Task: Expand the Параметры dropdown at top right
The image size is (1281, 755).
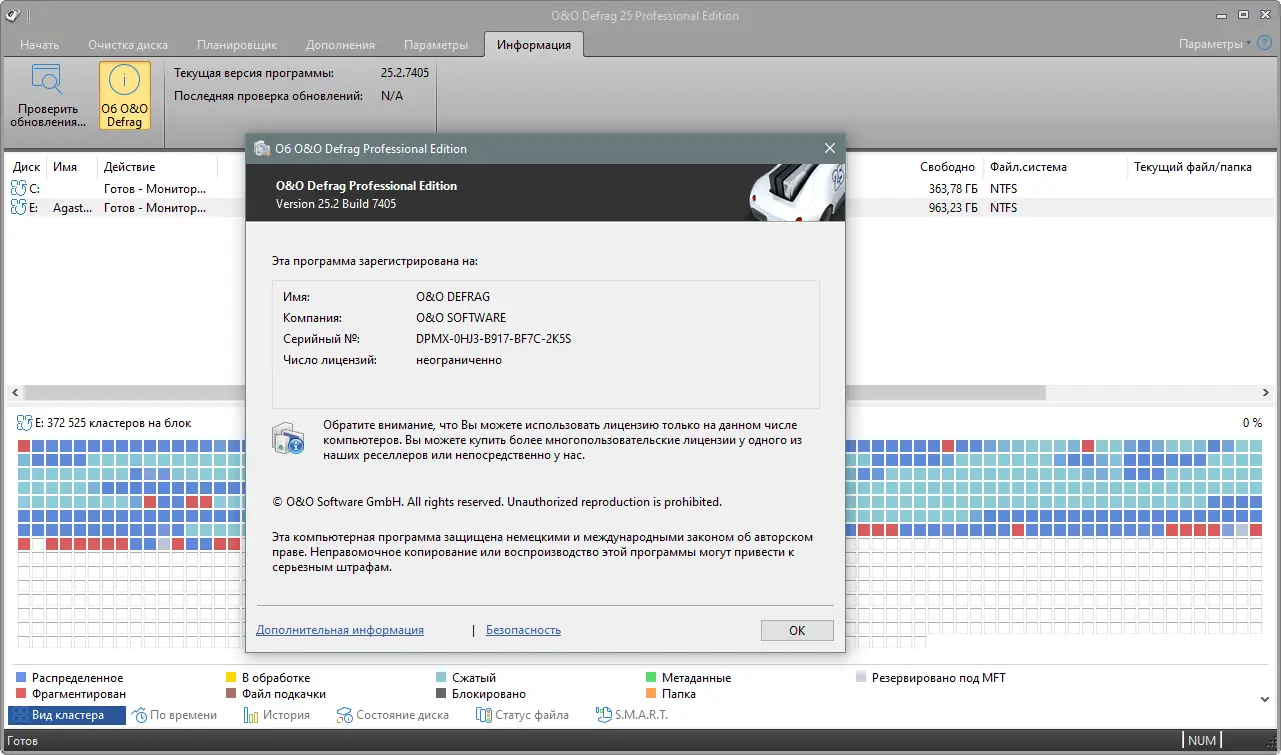Action: (x=1215, y=44)
